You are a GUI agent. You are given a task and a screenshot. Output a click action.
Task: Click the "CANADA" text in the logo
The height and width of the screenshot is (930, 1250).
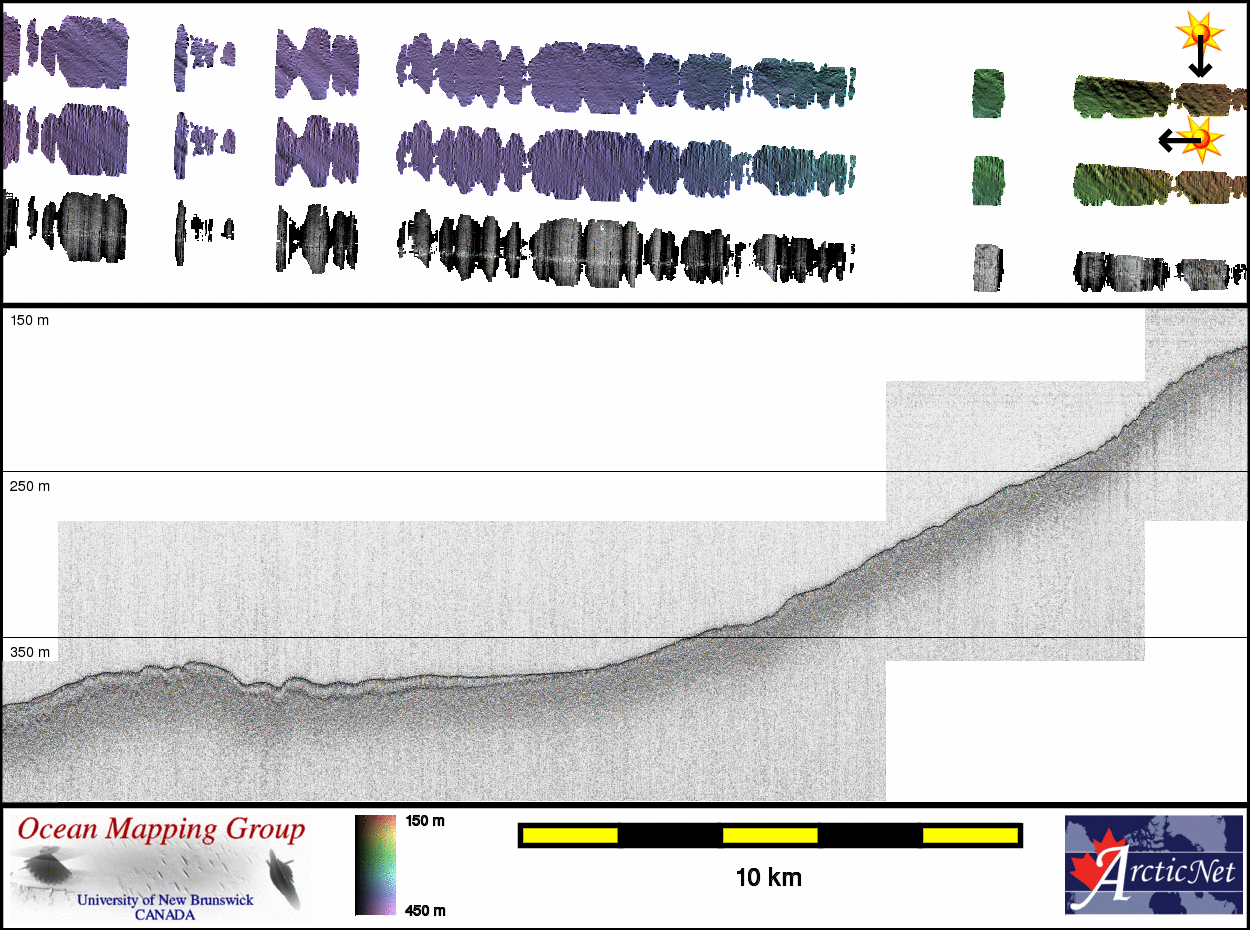pos(165,914)
